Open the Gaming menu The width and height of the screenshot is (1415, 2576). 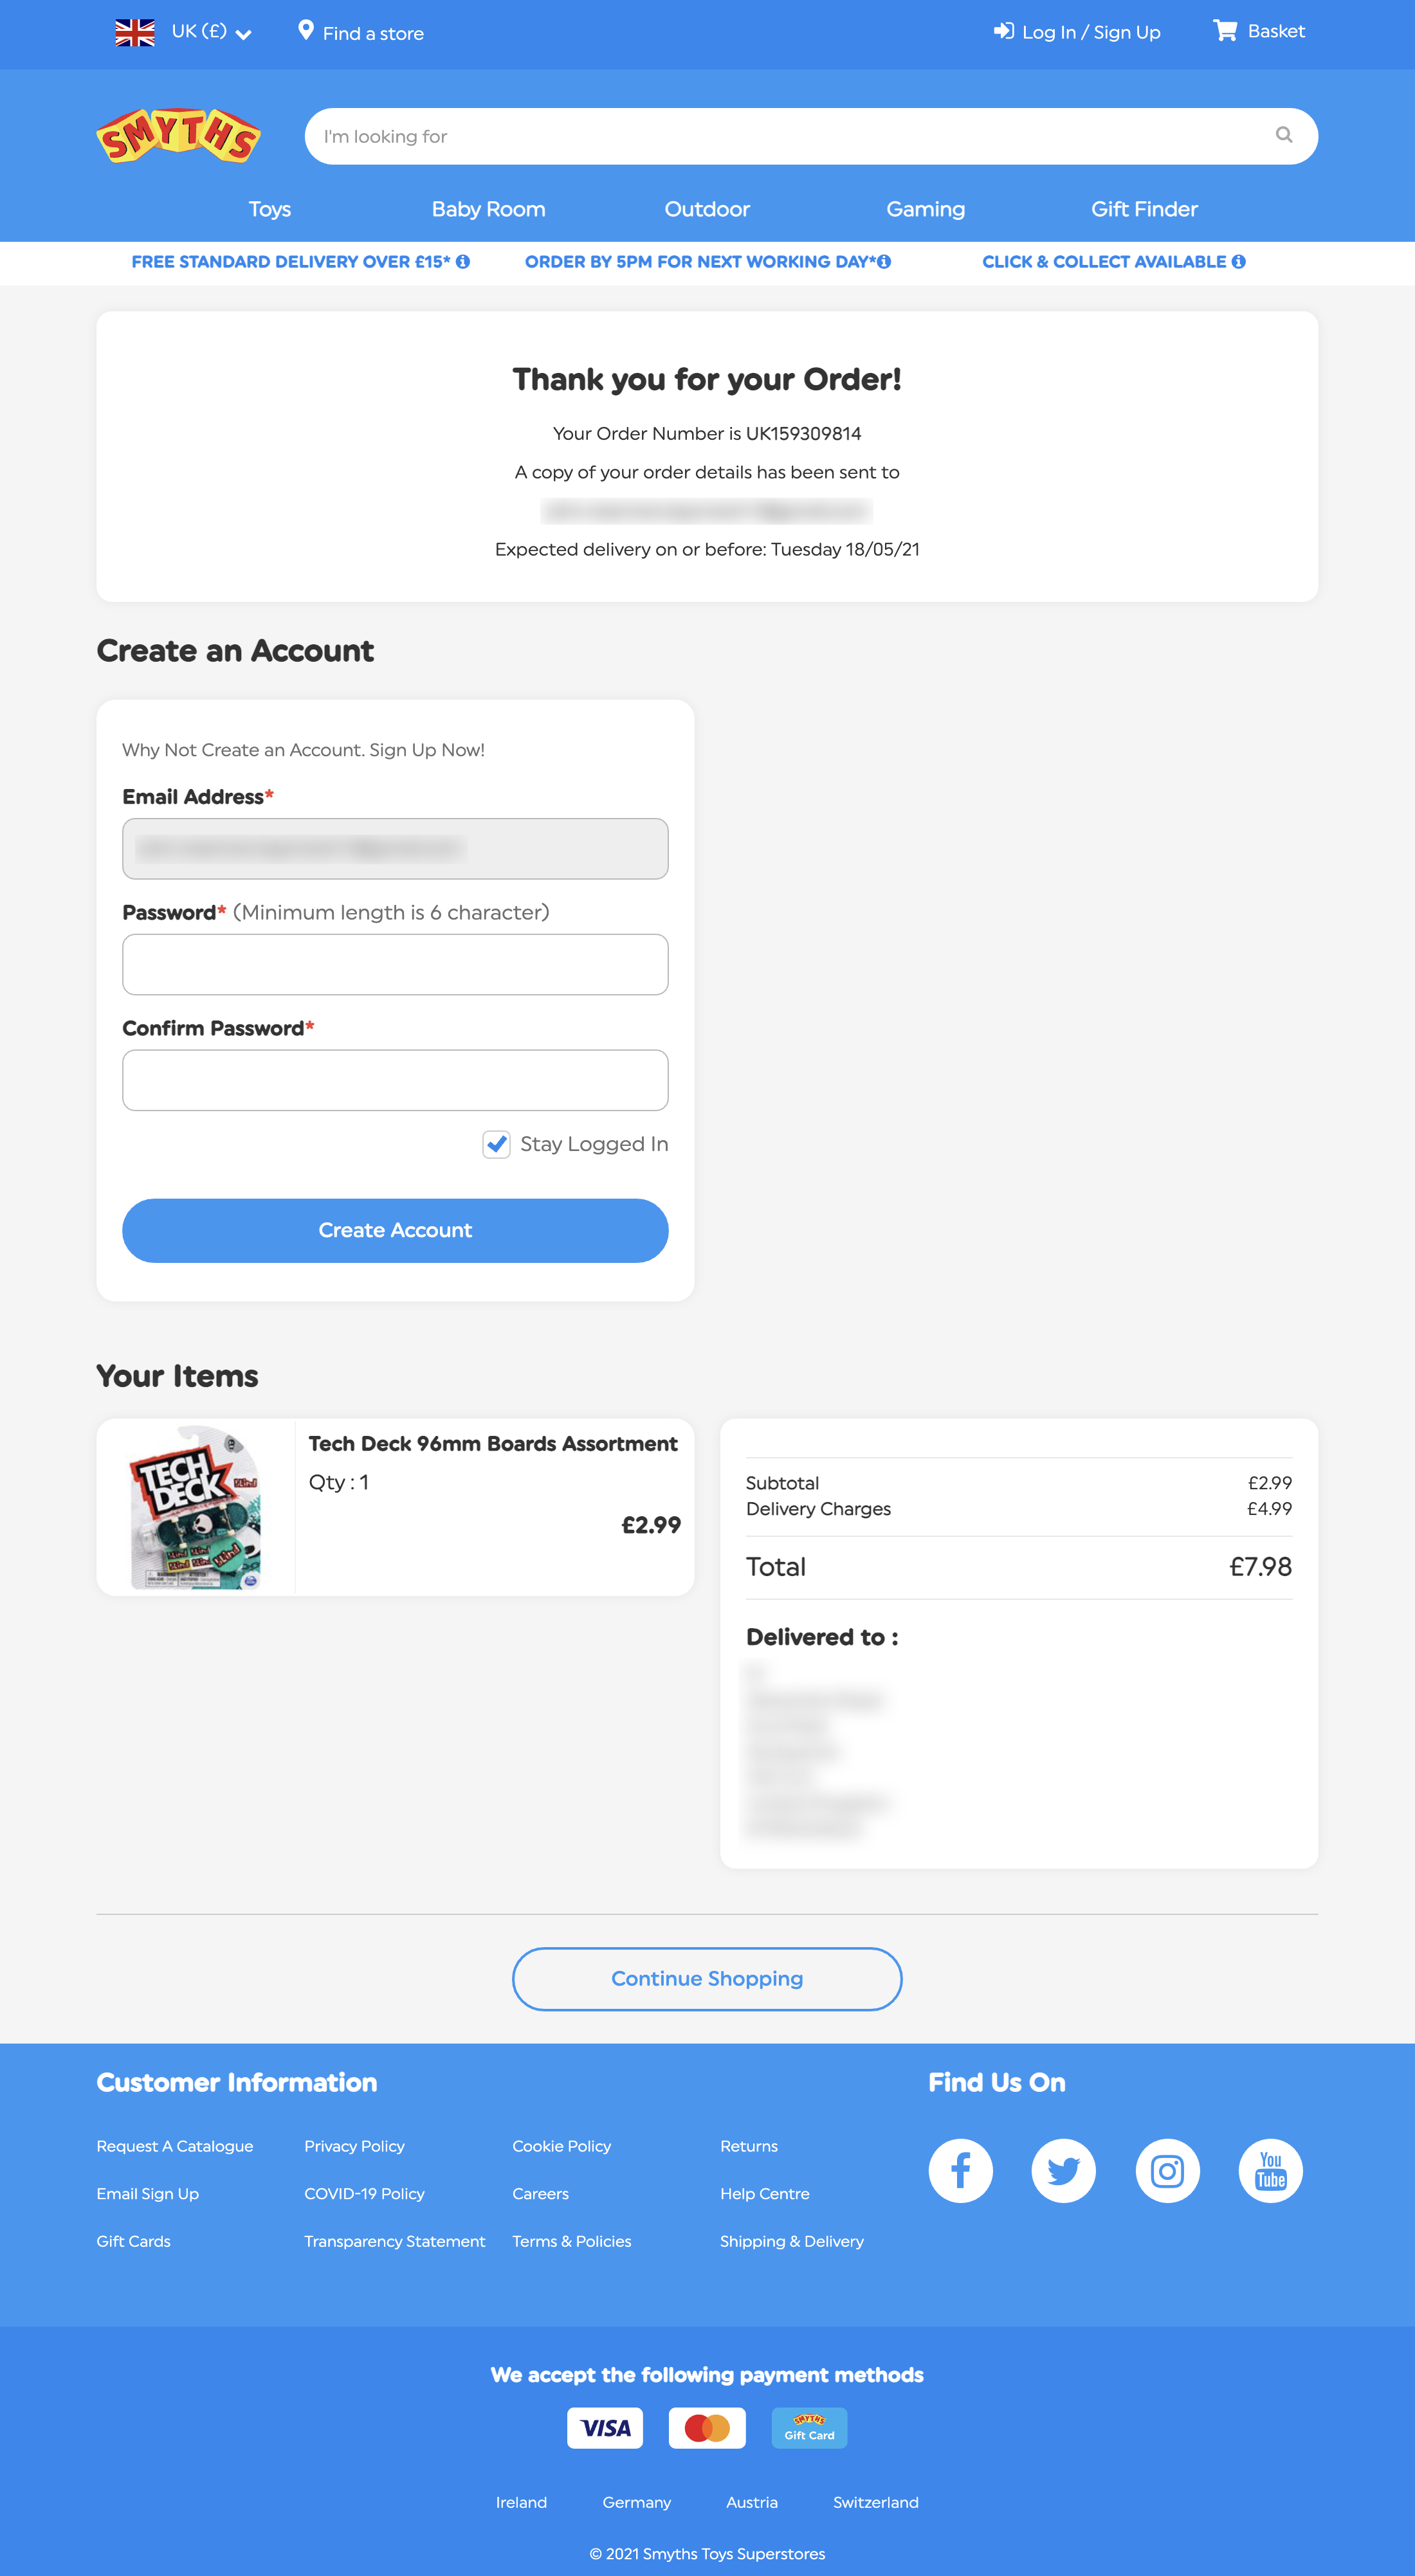click(x=925, y=209)
